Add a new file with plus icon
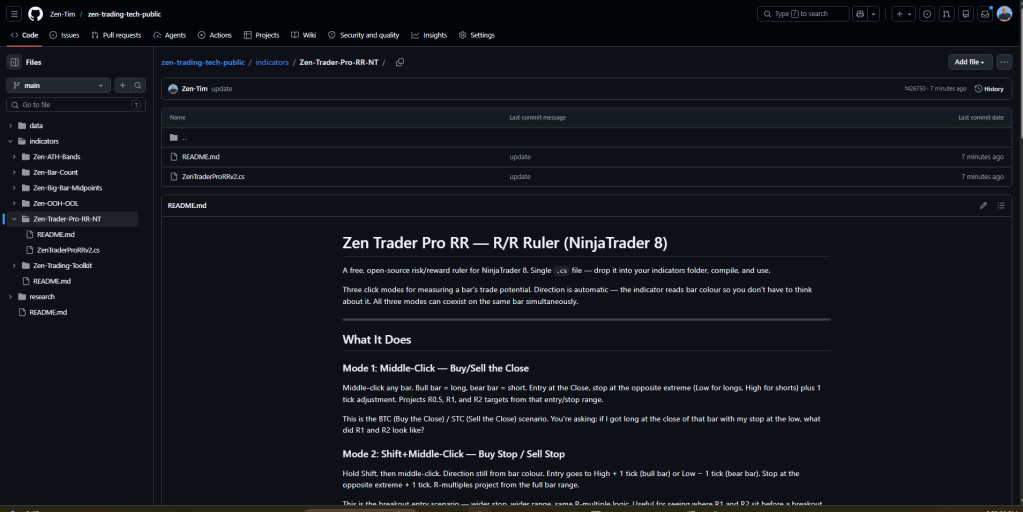Image resolution: width=1023 pixels, height=512 pixels. pyautogui.click(x=122, y=85)
